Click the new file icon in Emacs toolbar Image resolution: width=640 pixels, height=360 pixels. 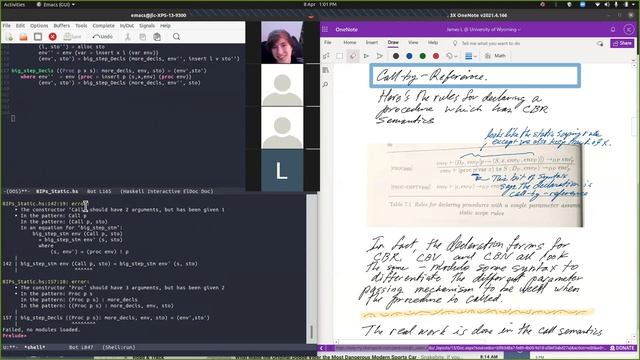9,37
